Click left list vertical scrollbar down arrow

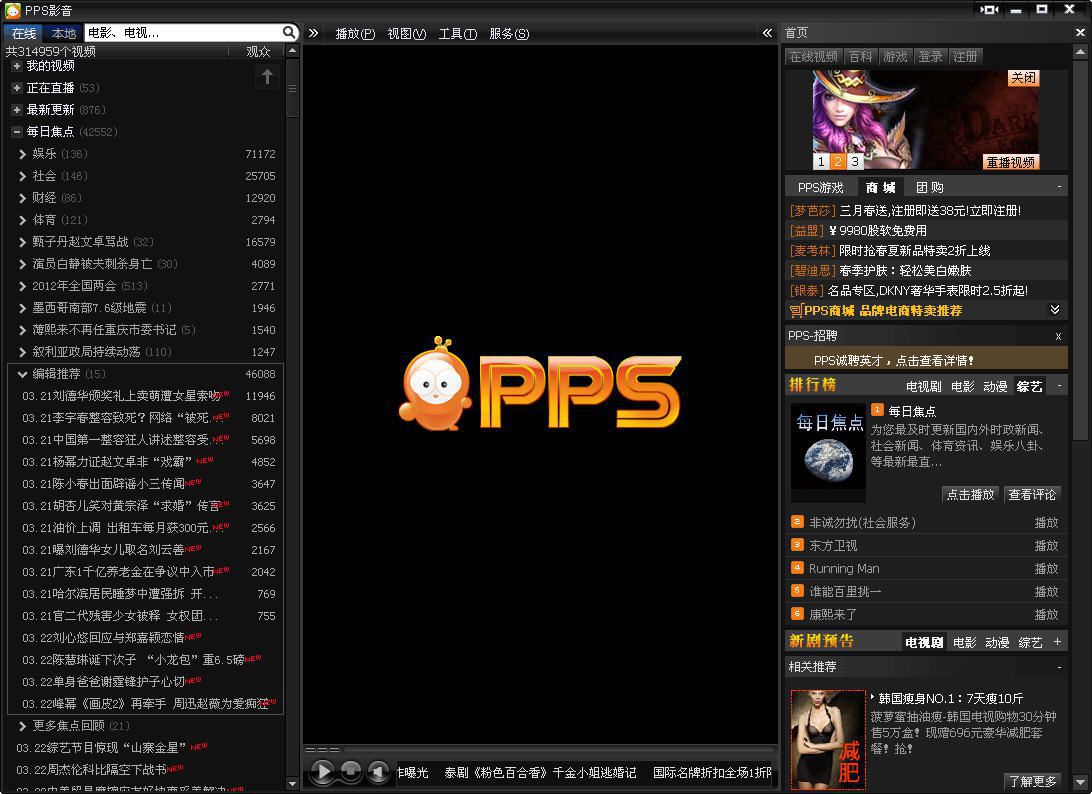coord(292,784)
